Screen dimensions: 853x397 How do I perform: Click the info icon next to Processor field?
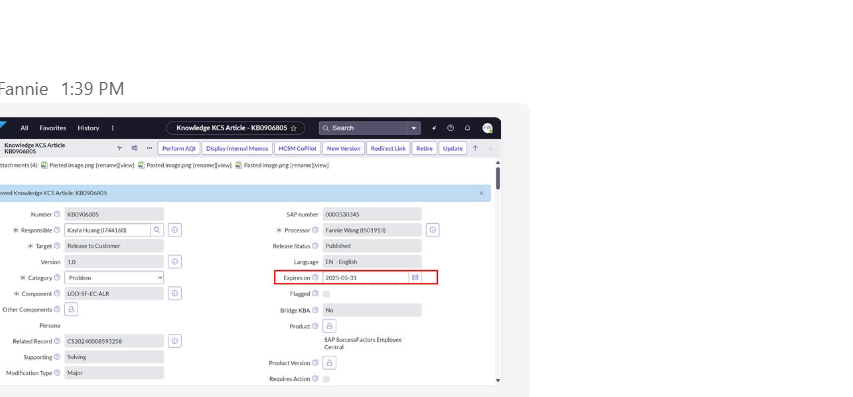click(x=432, y=230)
